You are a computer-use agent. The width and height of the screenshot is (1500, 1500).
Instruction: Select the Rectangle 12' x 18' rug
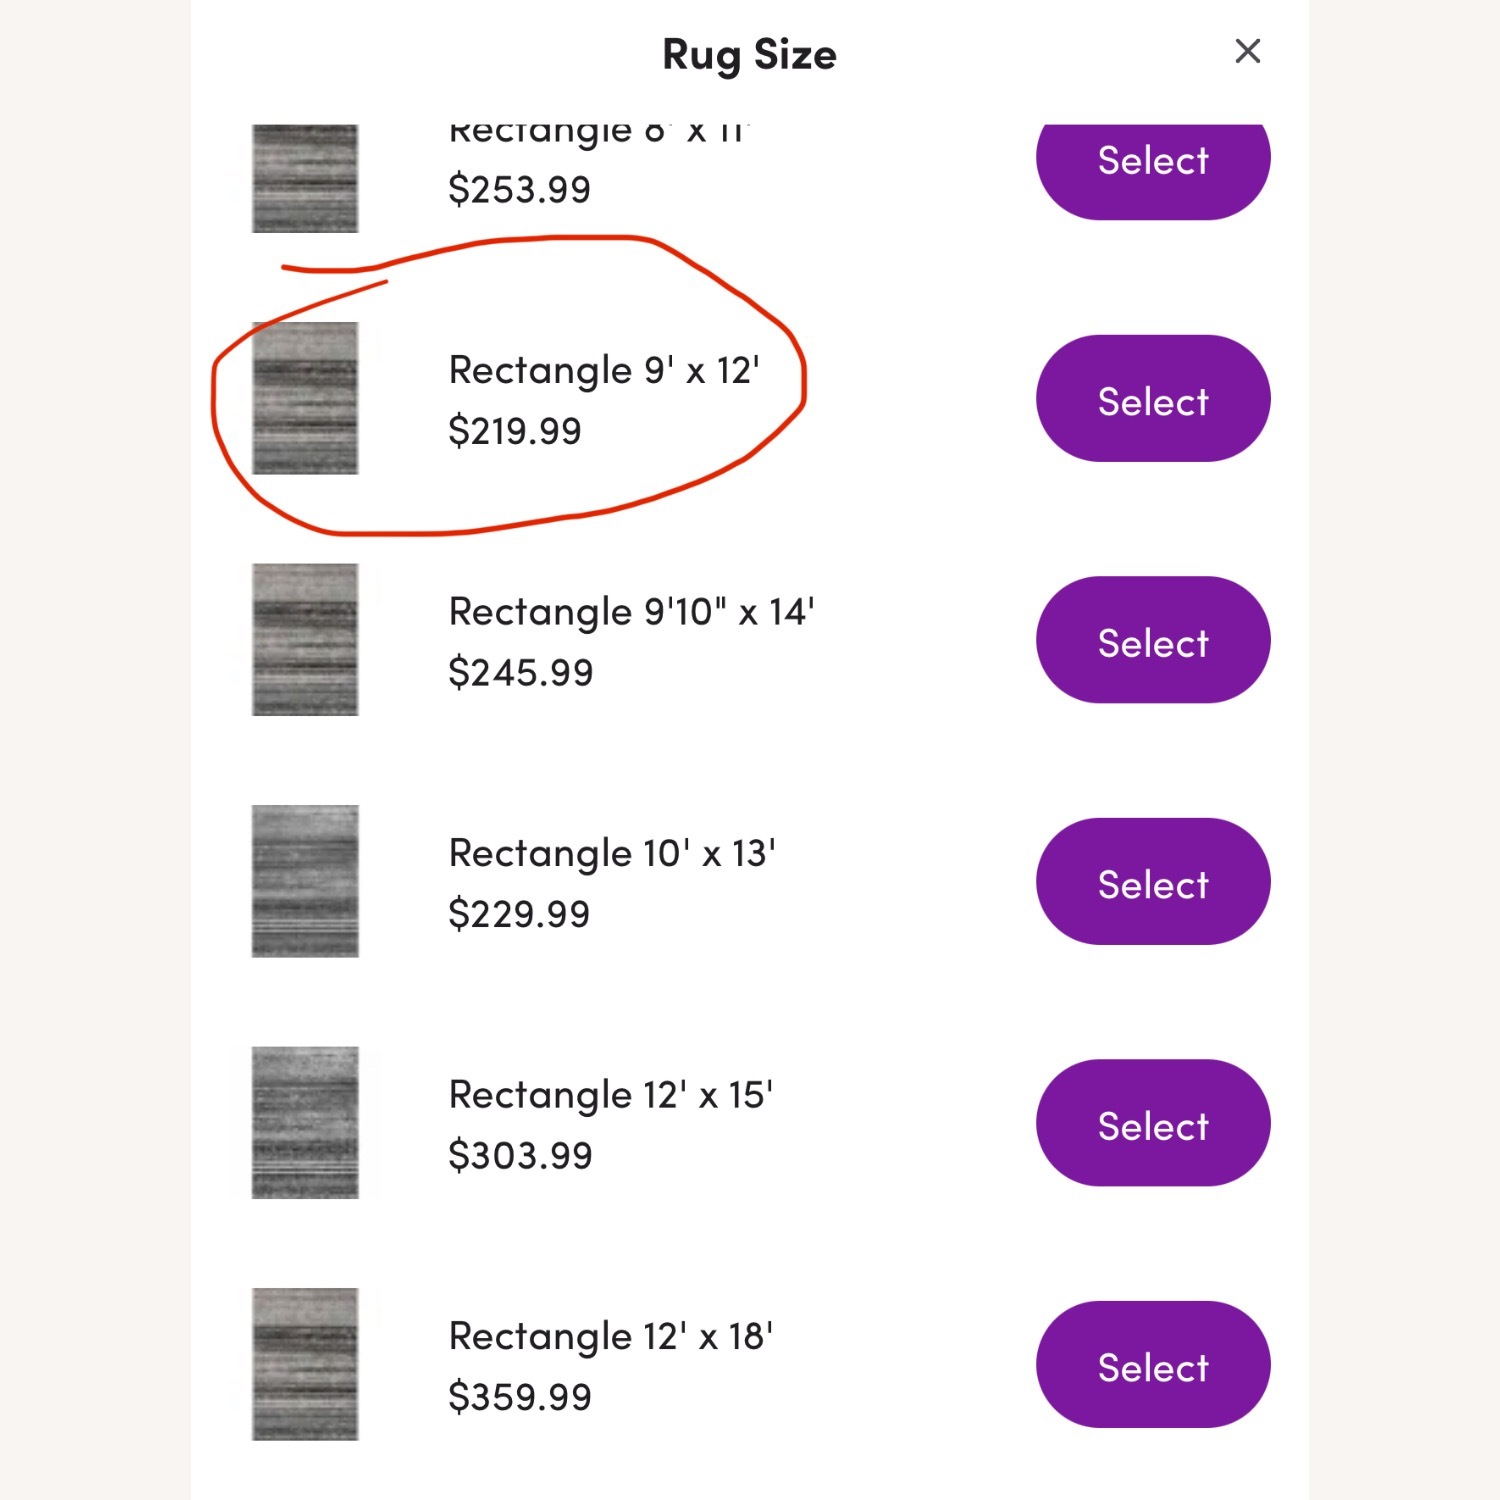click(x=1152, y=1365)
